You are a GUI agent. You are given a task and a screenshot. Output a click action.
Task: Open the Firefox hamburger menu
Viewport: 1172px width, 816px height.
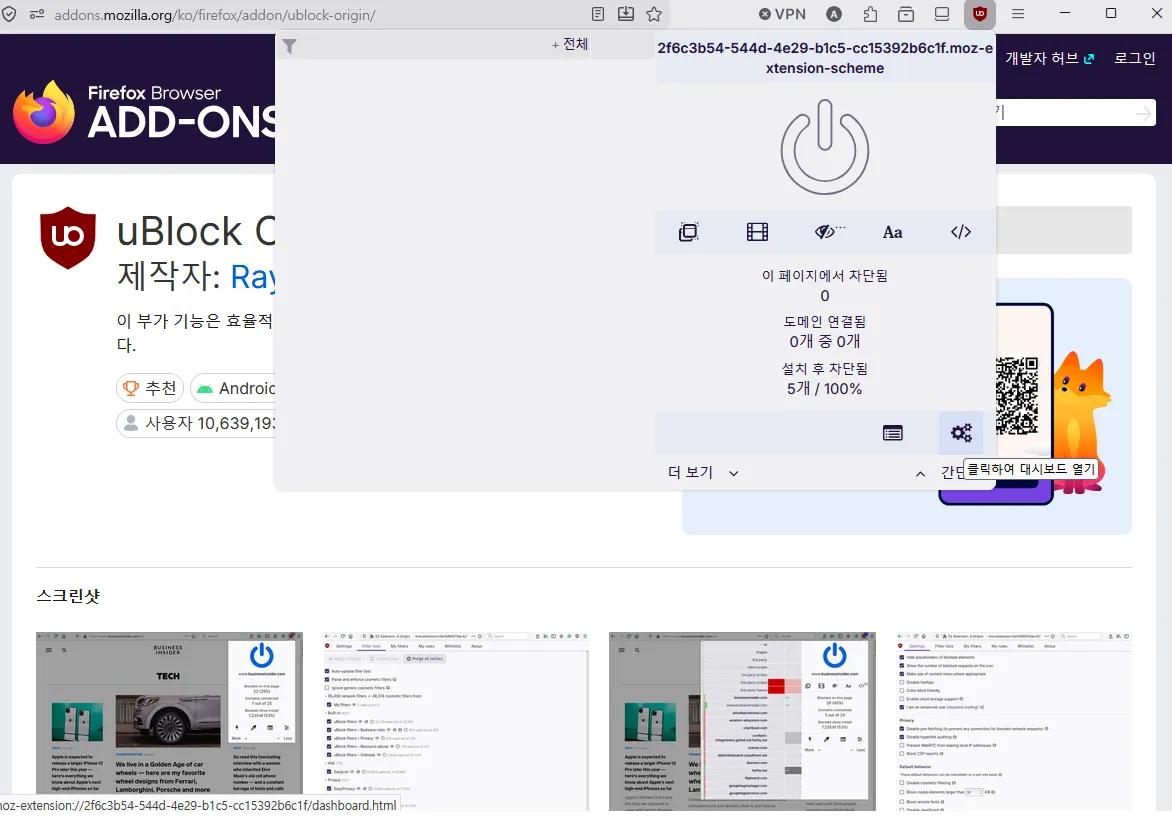coord(1018,13)
